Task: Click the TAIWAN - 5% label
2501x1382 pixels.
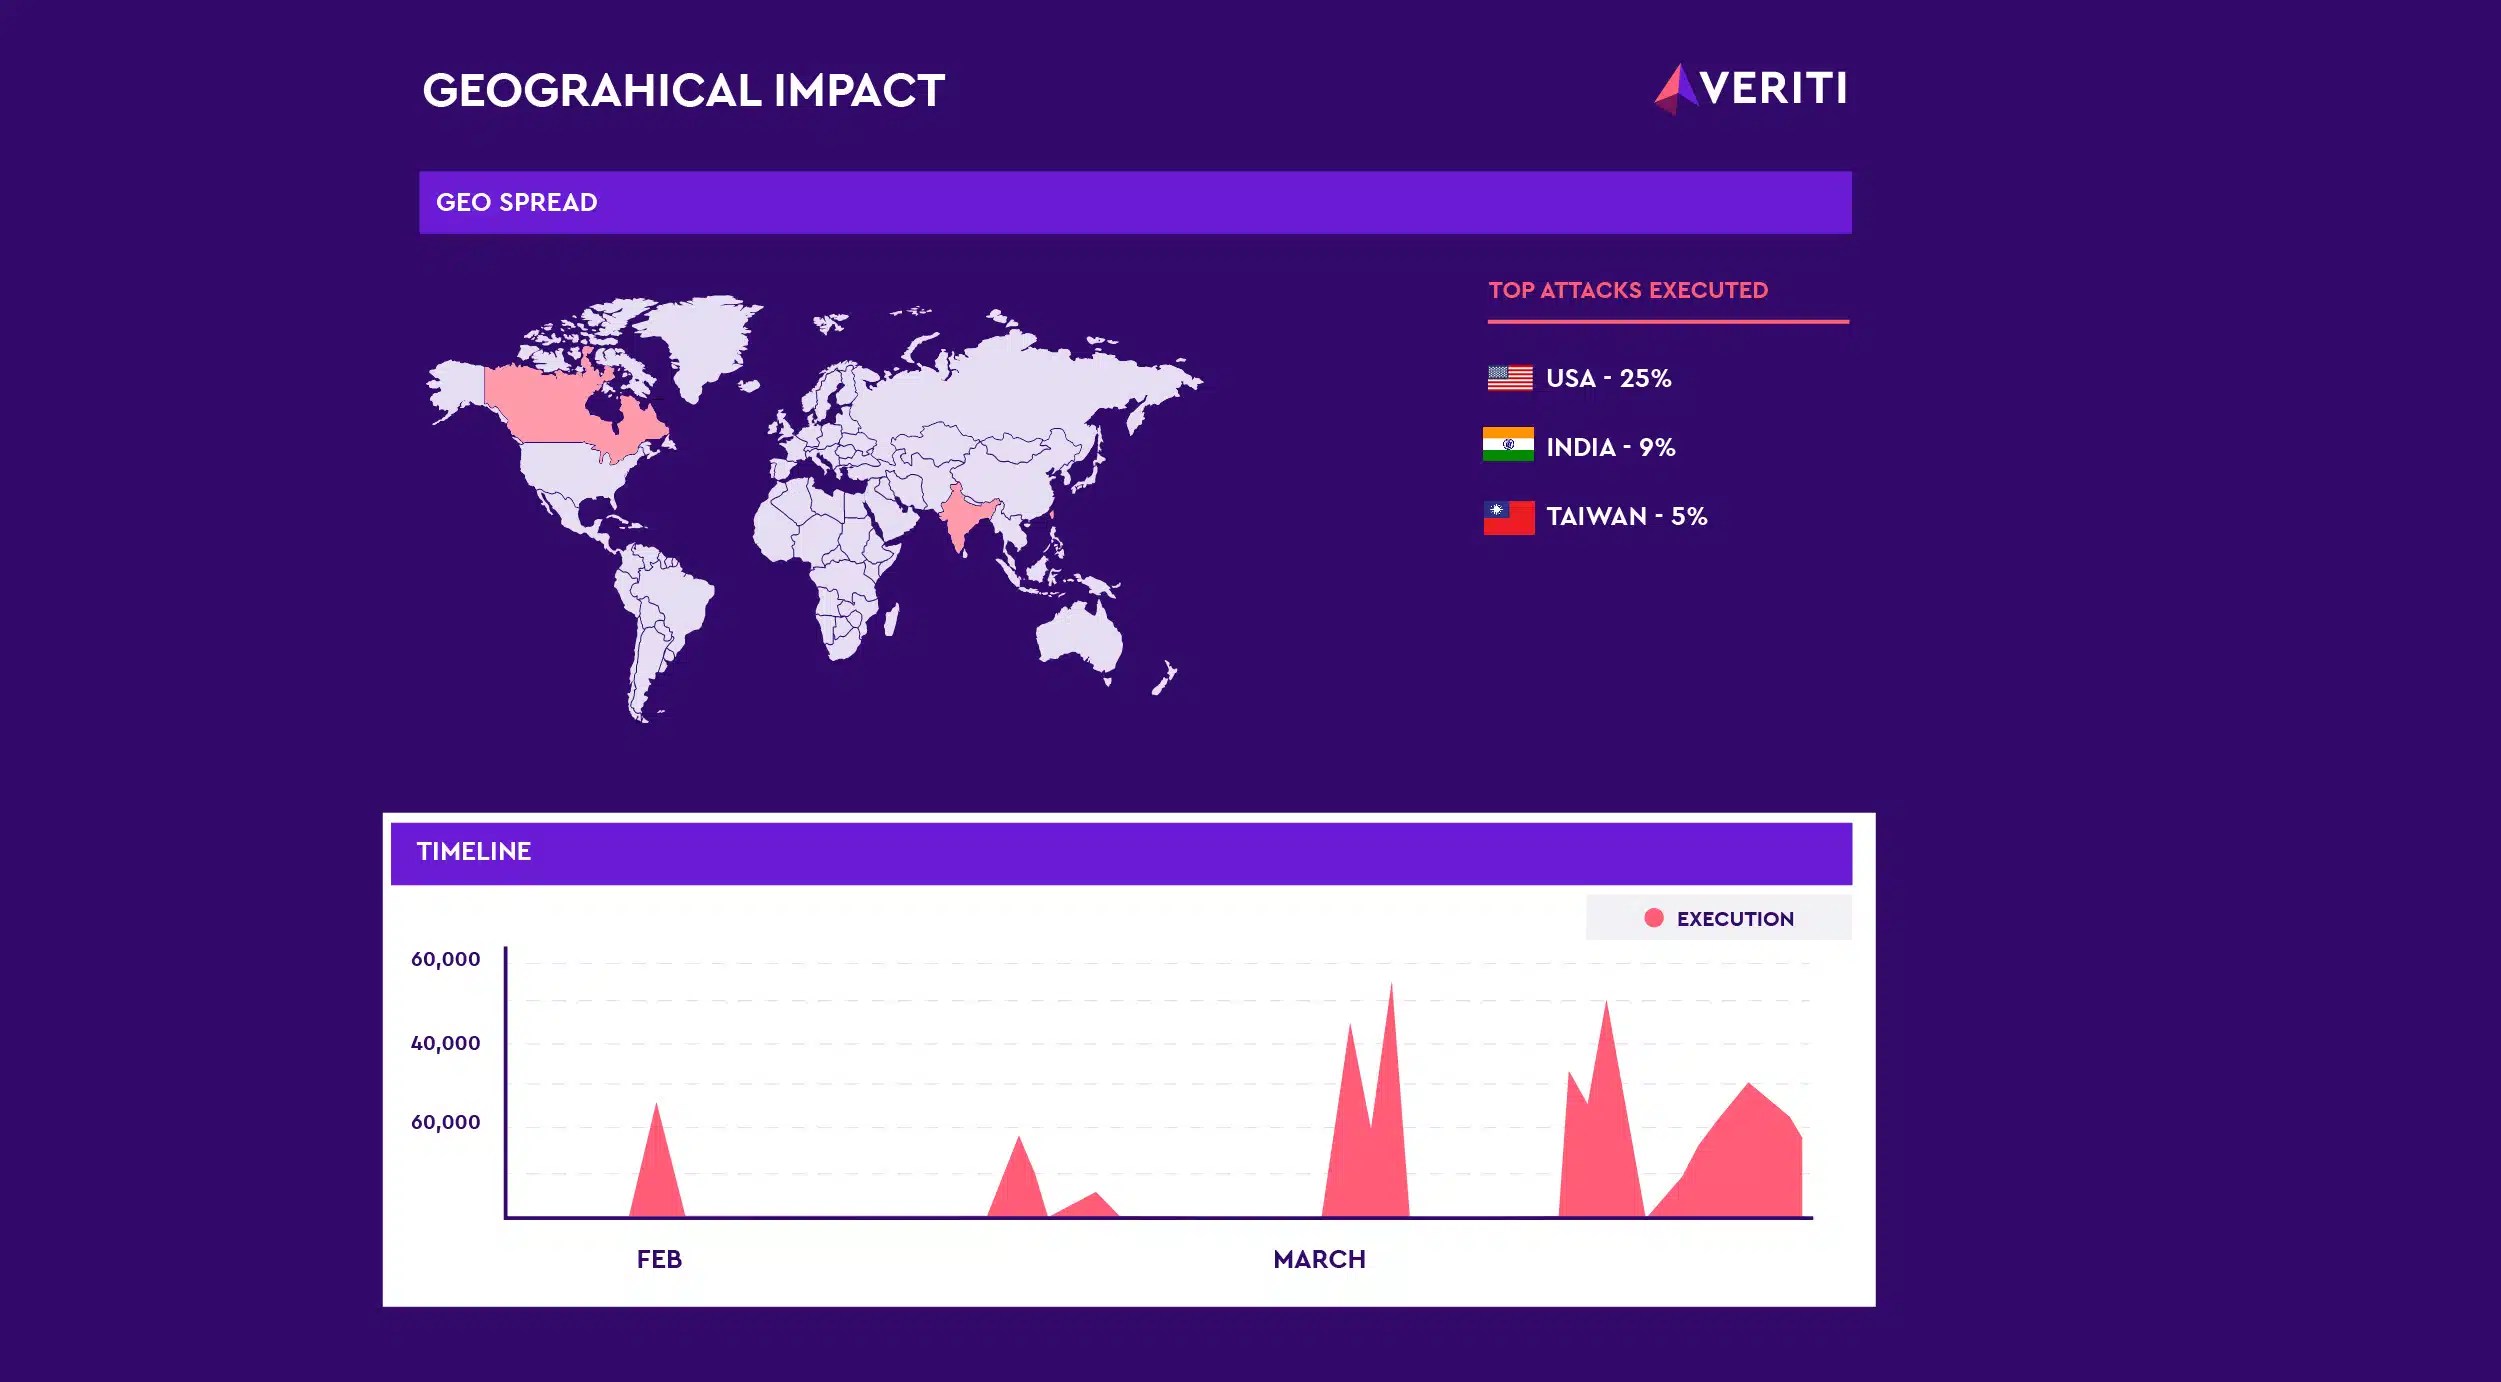Action: tap(1626, 517)
